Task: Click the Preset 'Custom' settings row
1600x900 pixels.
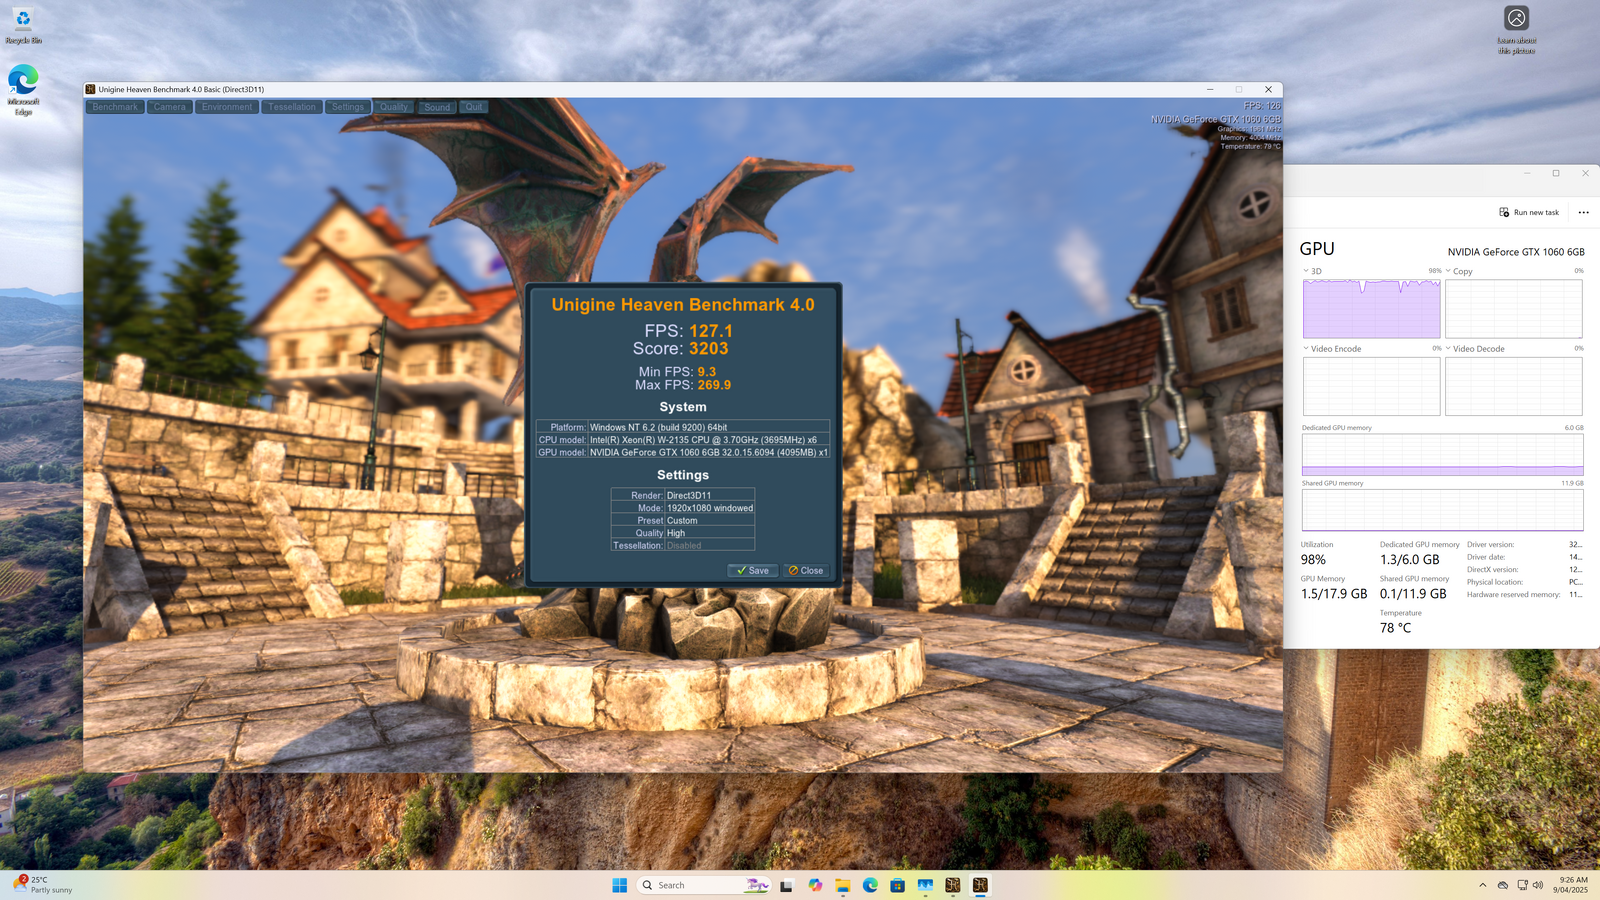Action: [x=683, y=520]
